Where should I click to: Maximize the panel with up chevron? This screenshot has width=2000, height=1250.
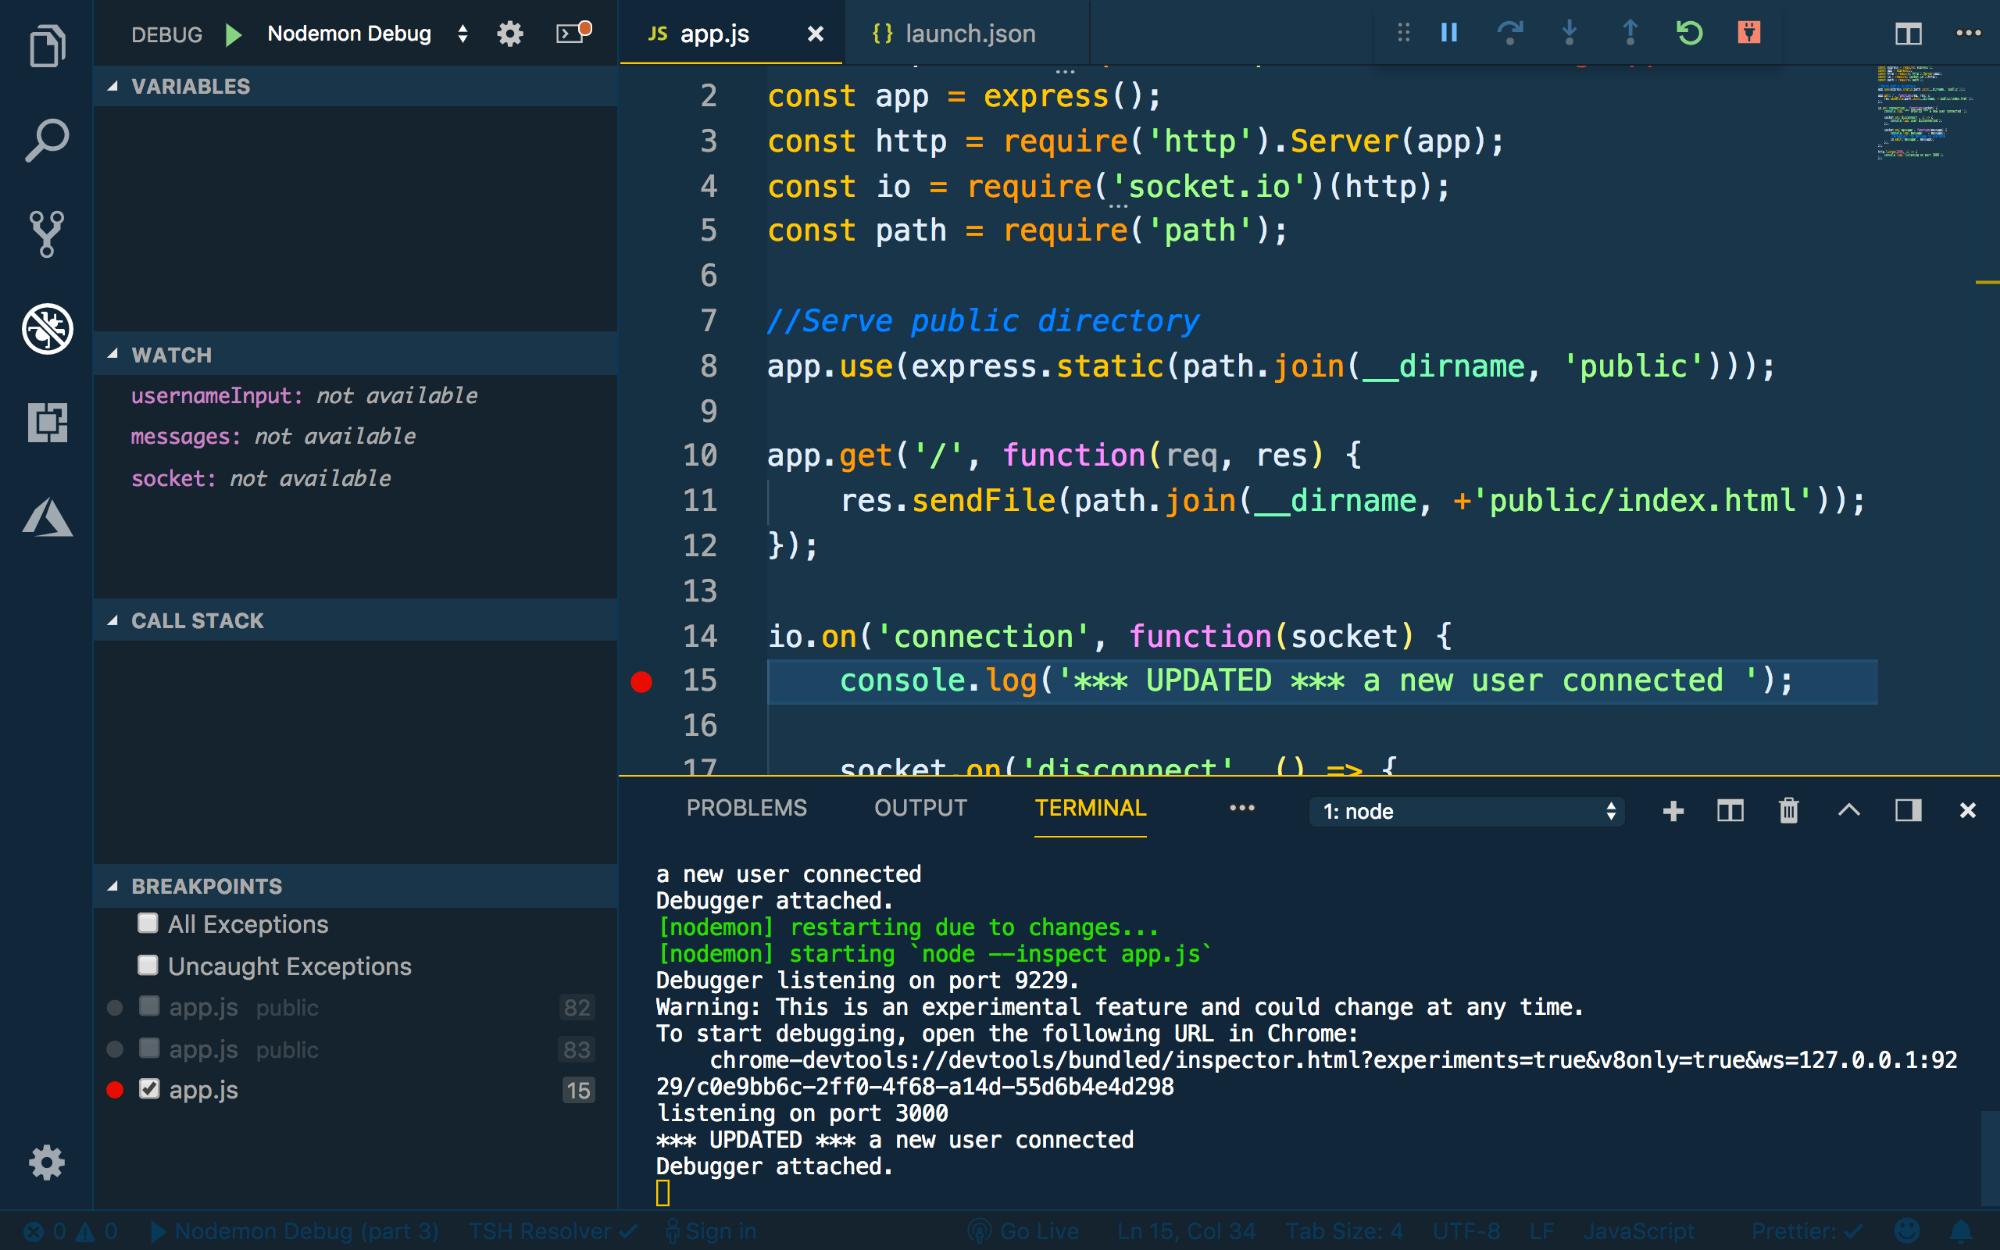click(1849, 810)
